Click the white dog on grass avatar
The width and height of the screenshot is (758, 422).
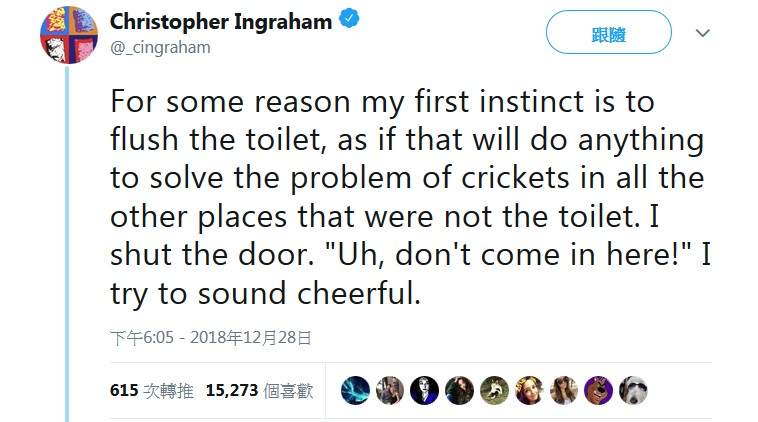tap(494, 390)
